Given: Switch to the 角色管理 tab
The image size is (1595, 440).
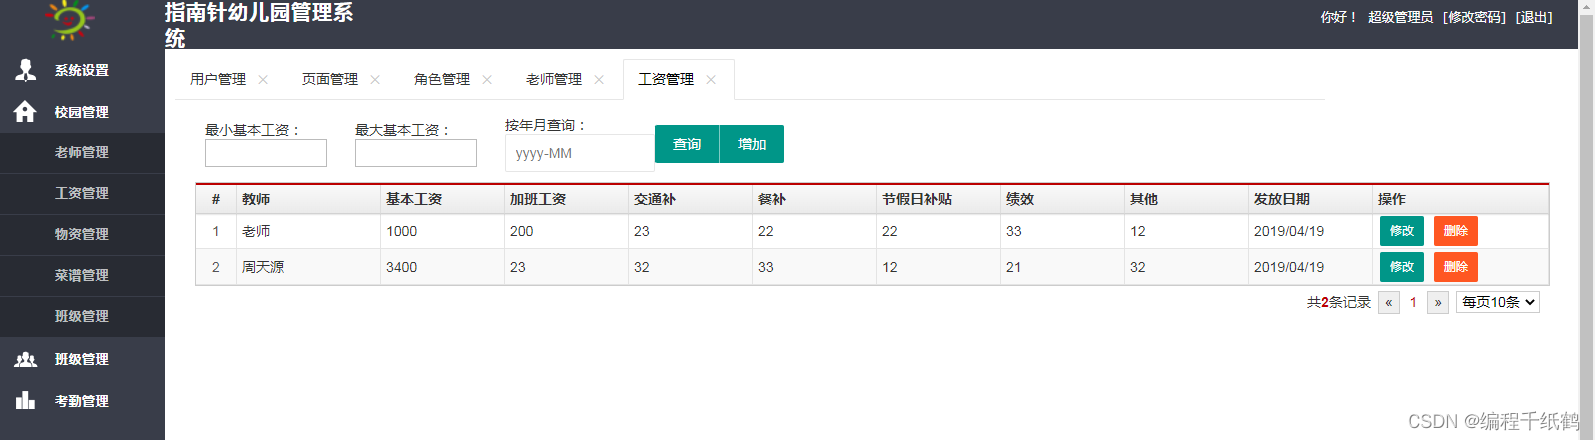Looking at the screenshot, I should (x=442, y=79).
